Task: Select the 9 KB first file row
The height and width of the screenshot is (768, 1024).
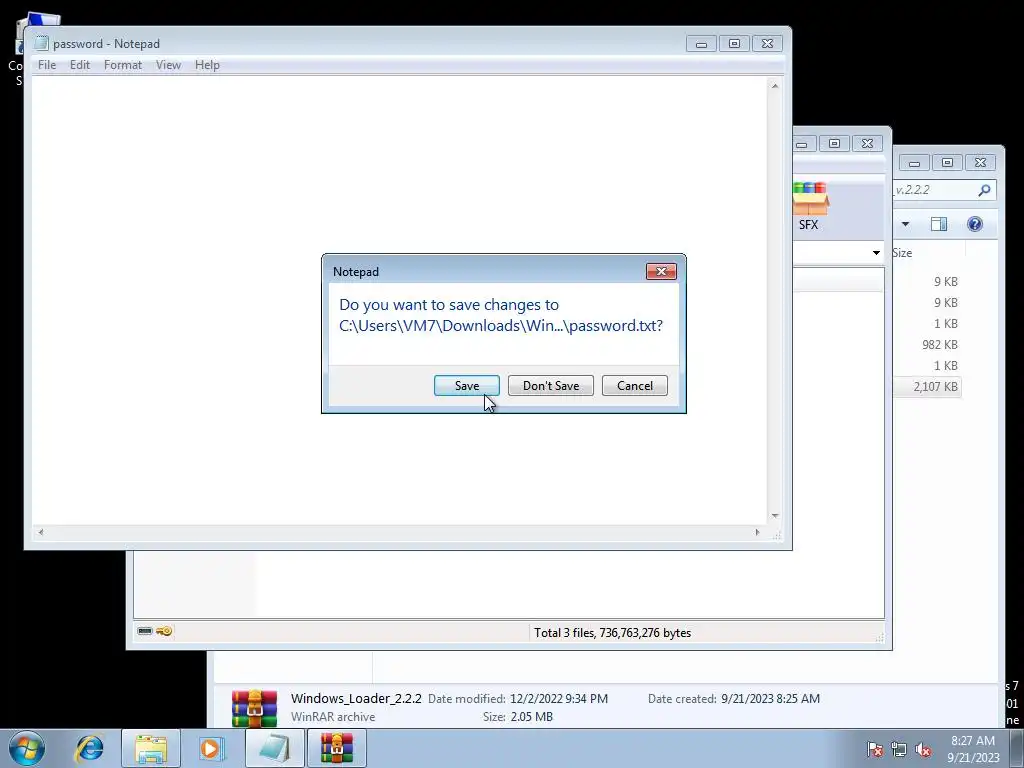Action: pyautogui.click(x=927, y=281)
